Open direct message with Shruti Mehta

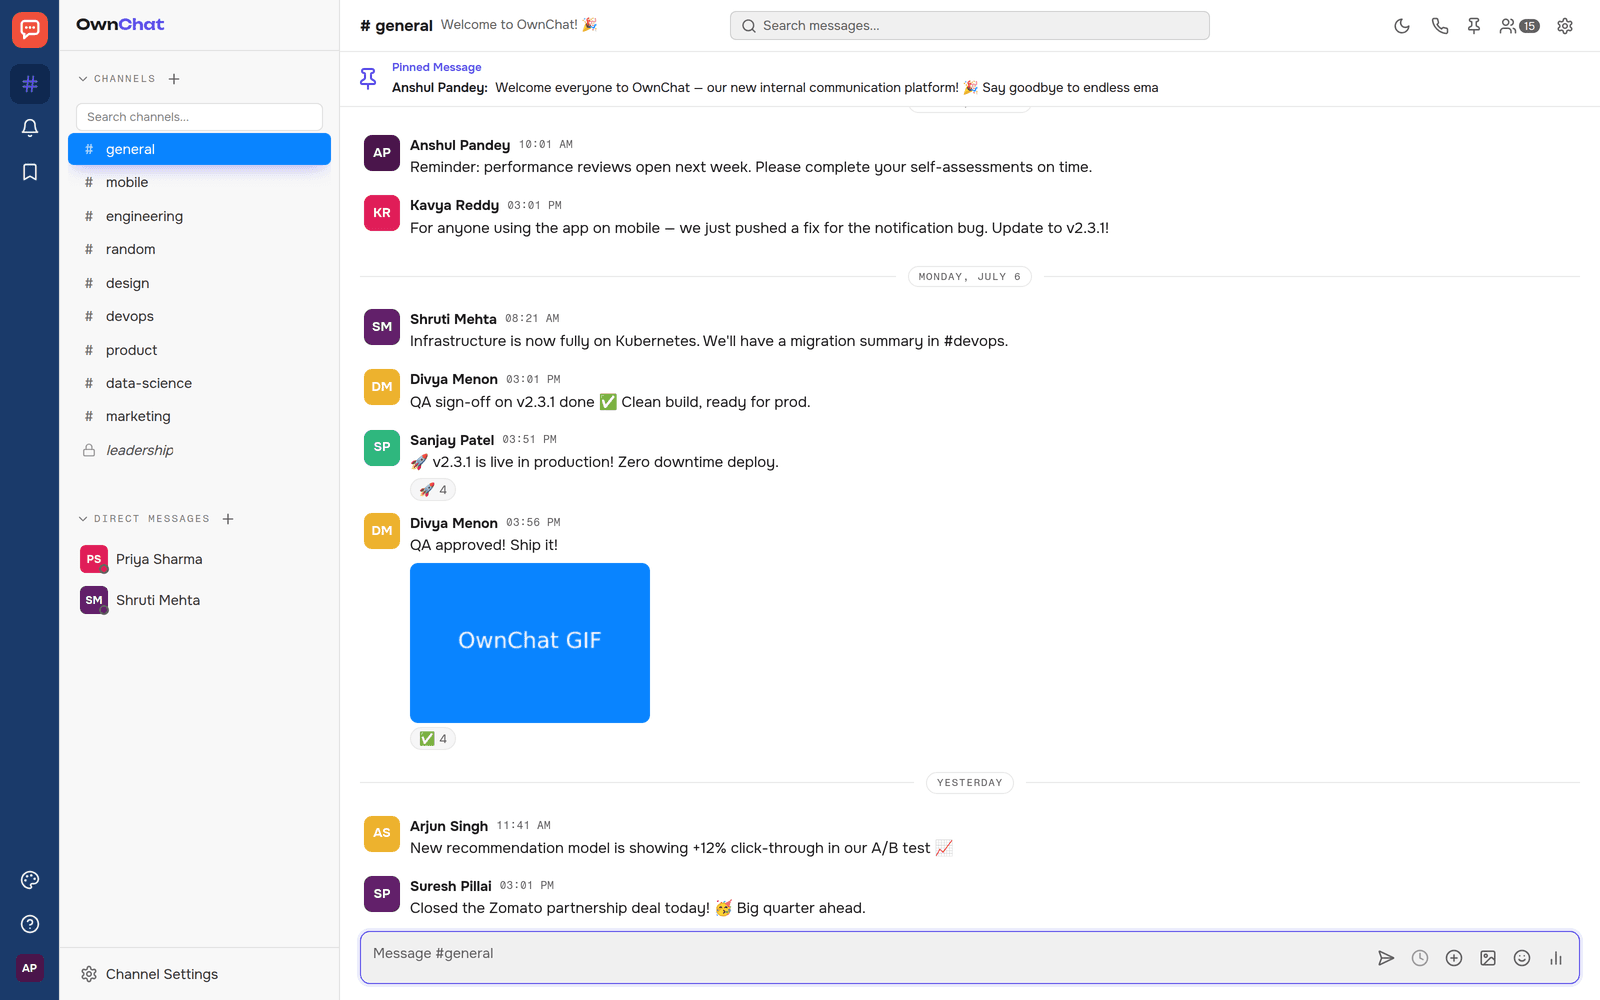[199, 600]
